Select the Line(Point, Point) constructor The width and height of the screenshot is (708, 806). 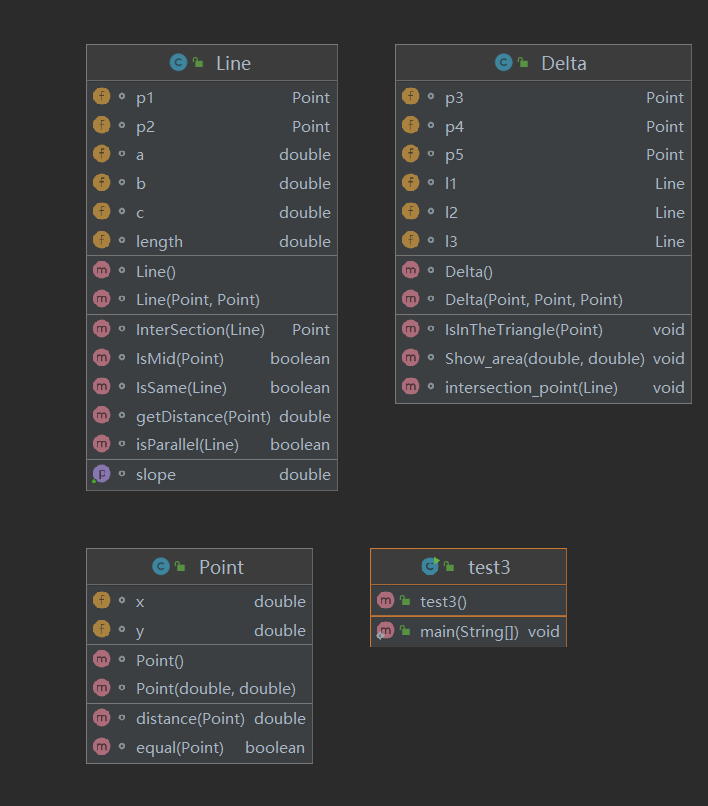point(198,299)
